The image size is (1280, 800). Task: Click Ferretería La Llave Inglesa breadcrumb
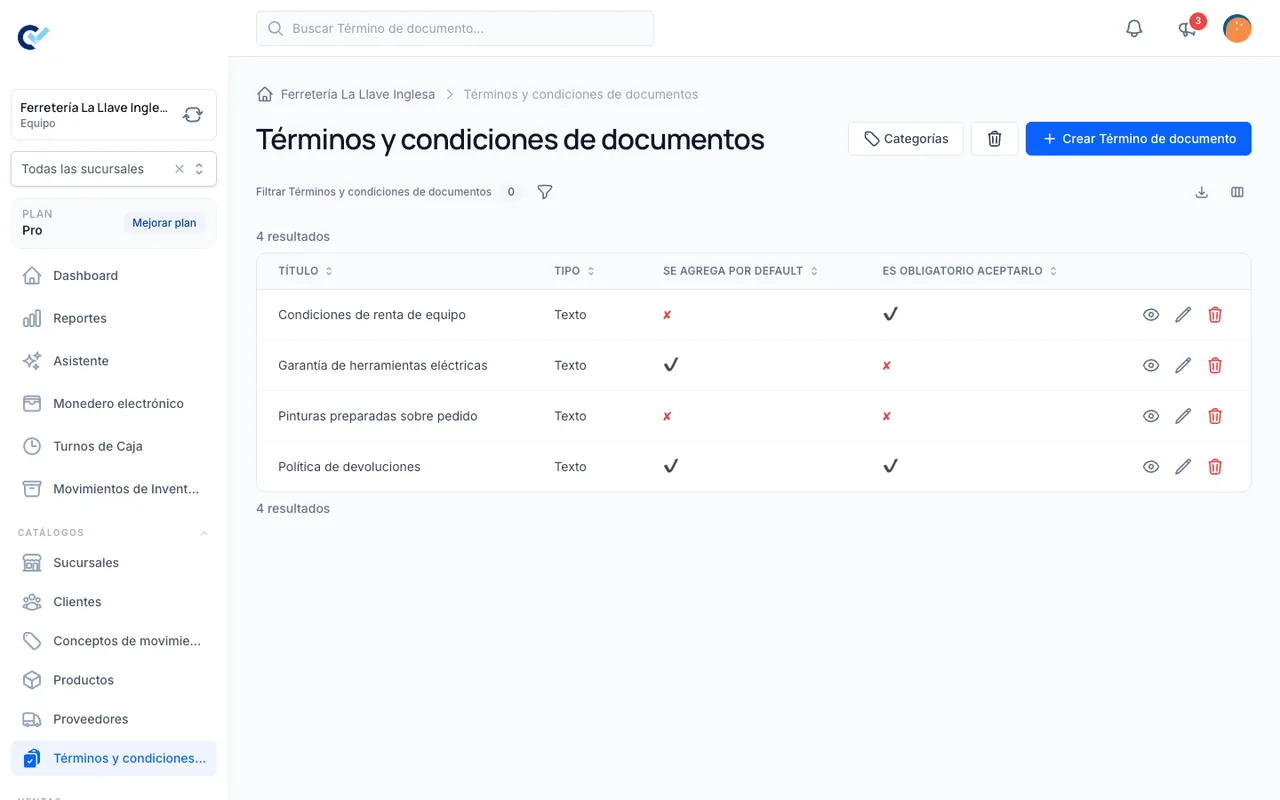358,94
